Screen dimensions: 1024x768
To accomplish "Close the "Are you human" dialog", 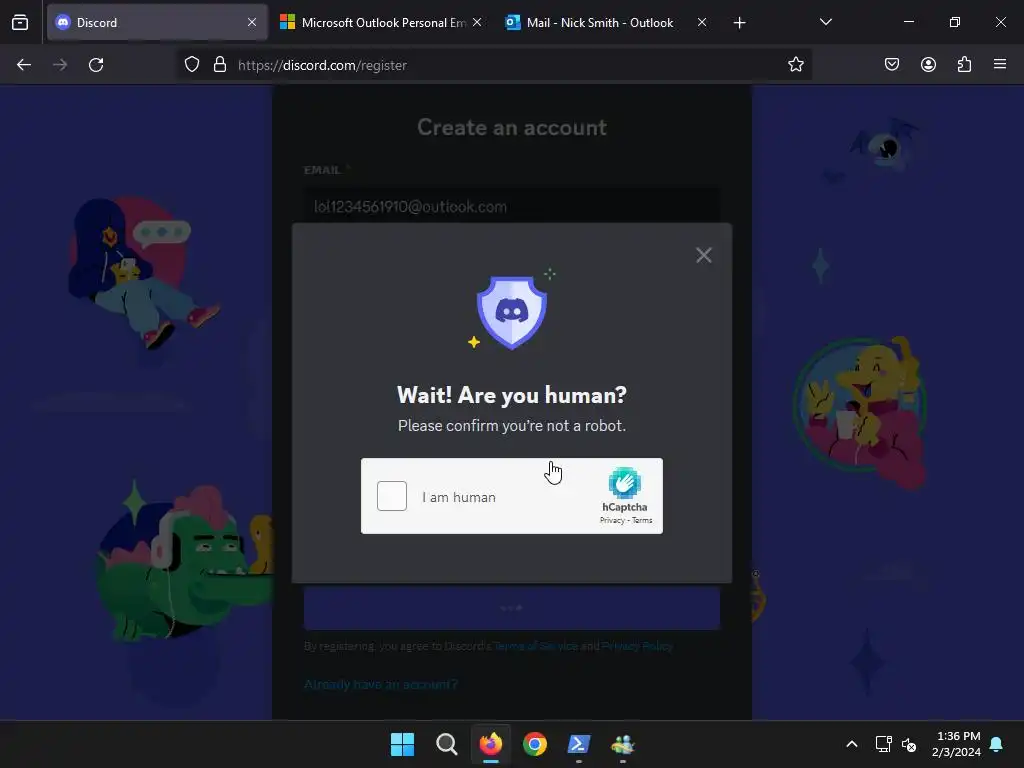I will tap(703, 255).
